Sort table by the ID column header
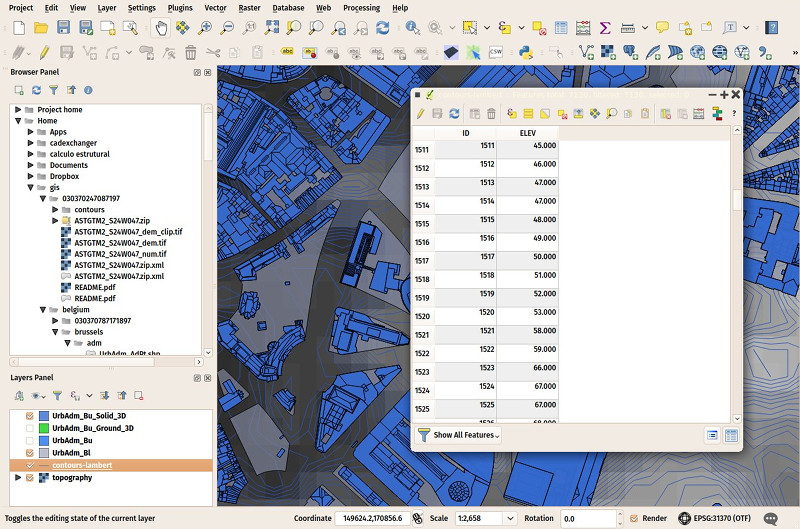The image size is (800, 529). pyautogui.click(x=465, y=133)
